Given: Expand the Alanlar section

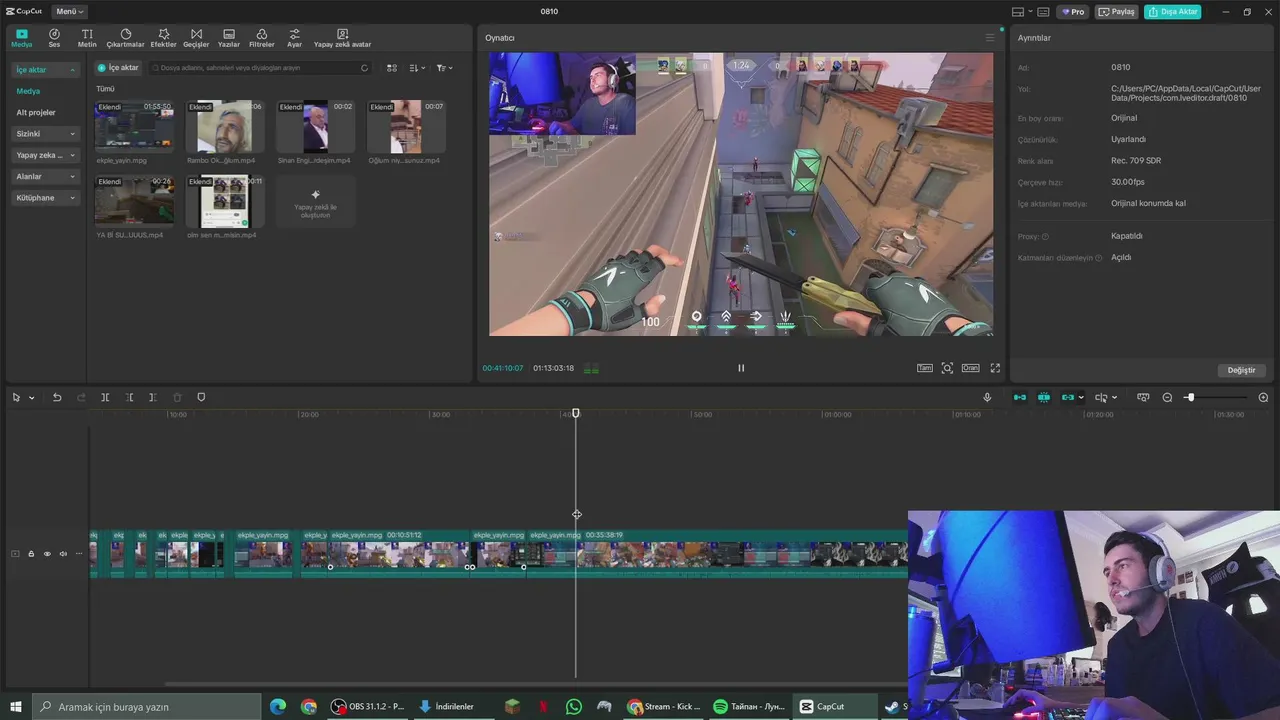Looking at the screenshot, I should click(x=46, y=176).
